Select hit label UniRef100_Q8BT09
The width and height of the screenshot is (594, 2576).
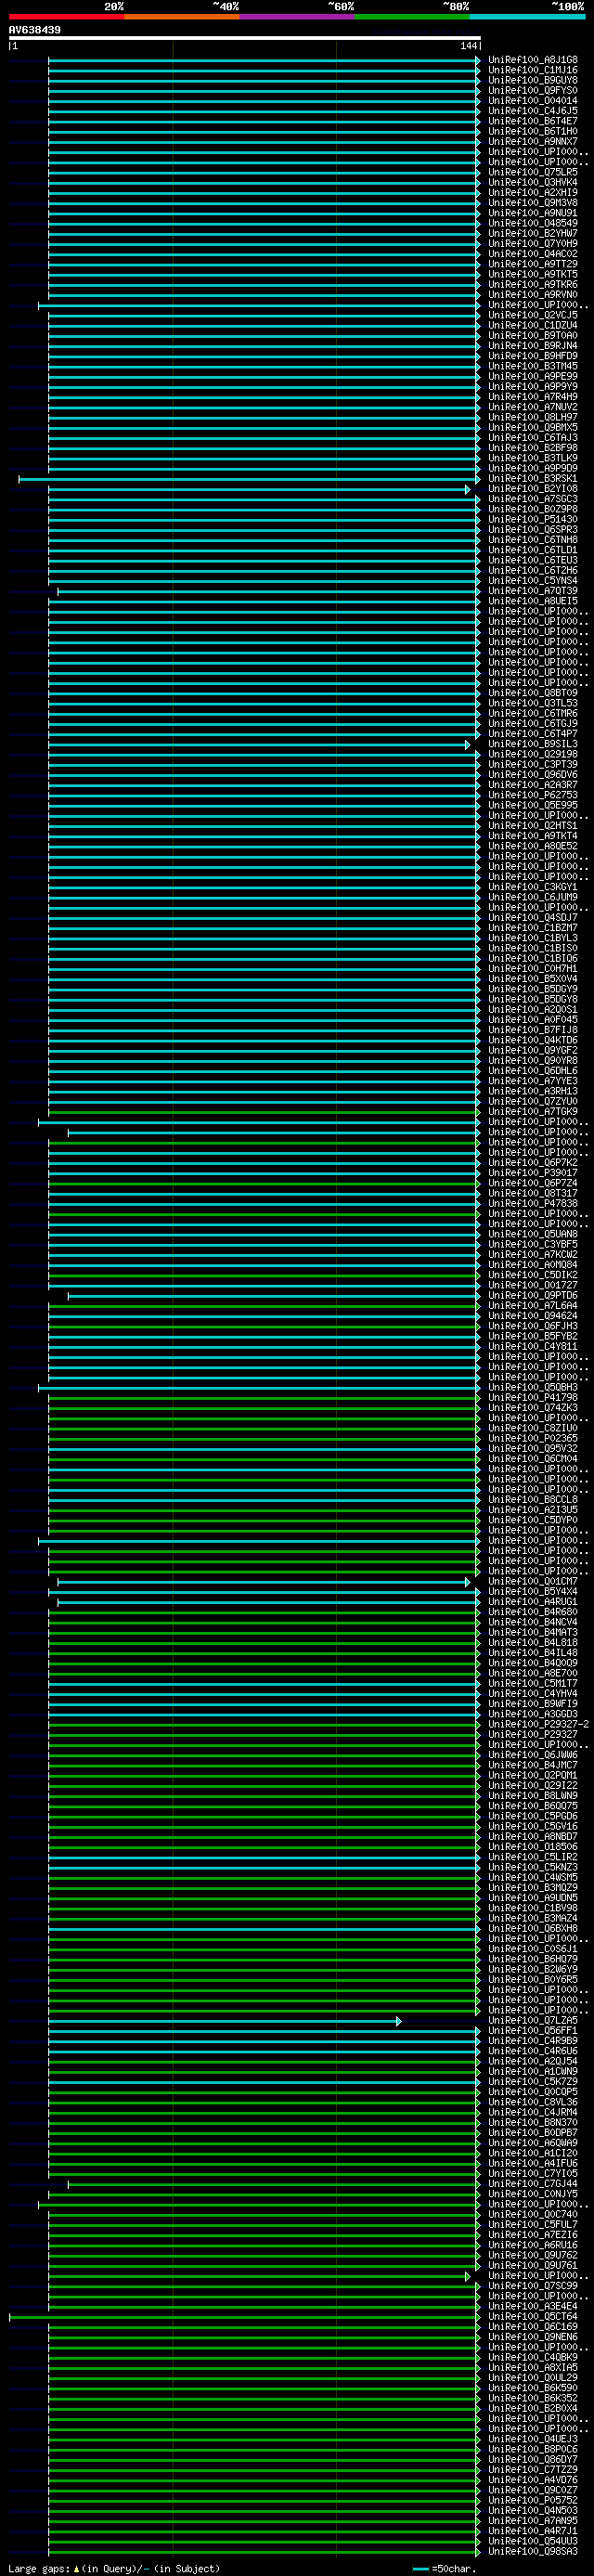[x=533, y=693]
